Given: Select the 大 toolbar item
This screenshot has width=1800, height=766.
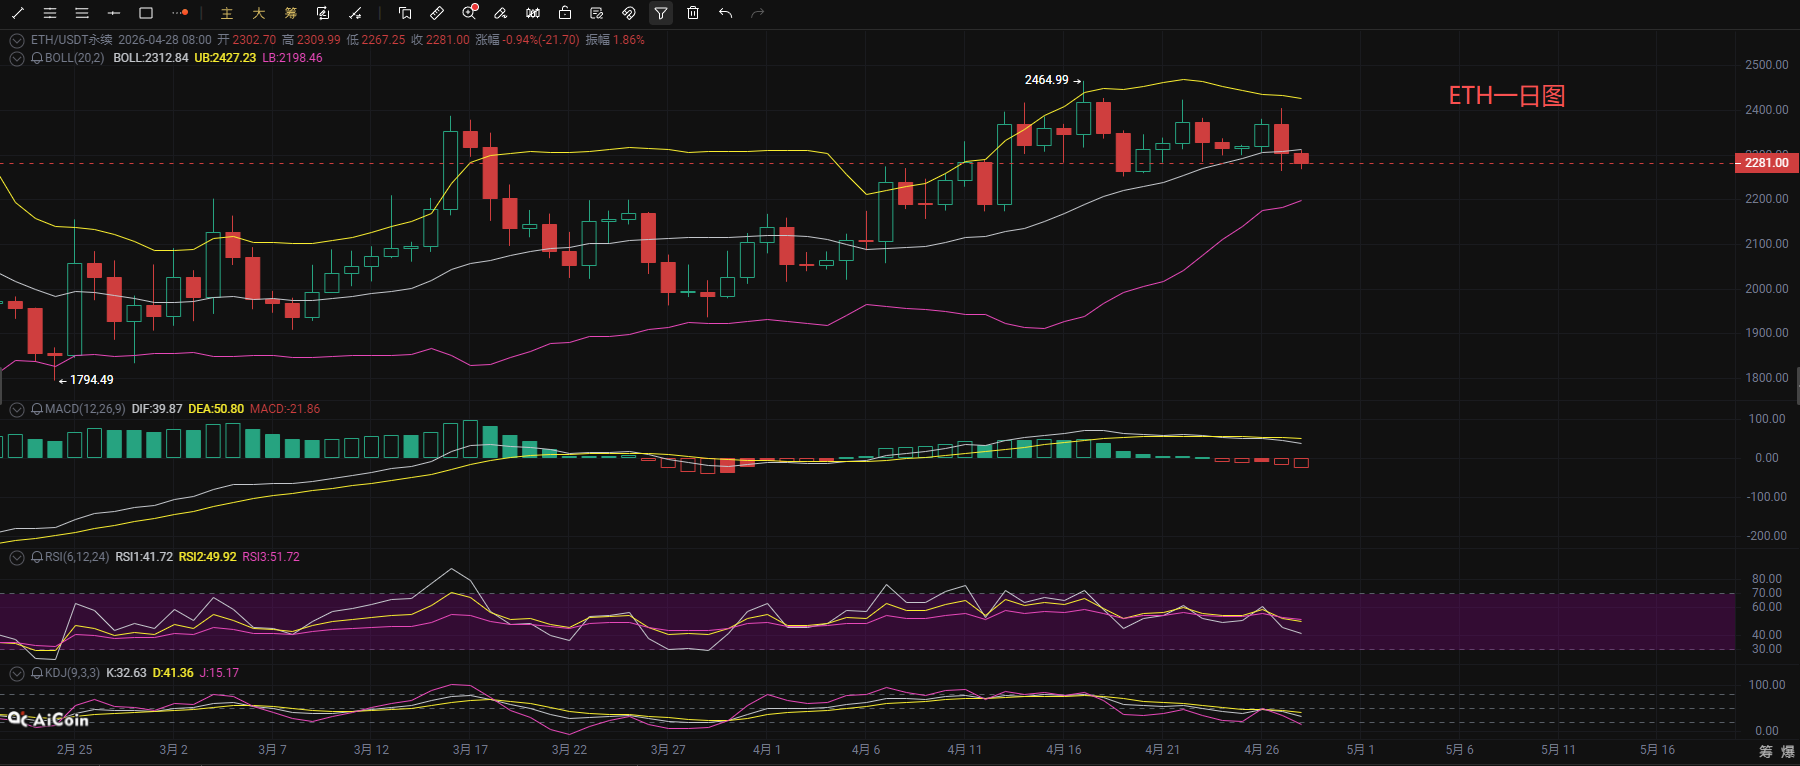Looking at the screenshot, I should (x=259, y=13).
